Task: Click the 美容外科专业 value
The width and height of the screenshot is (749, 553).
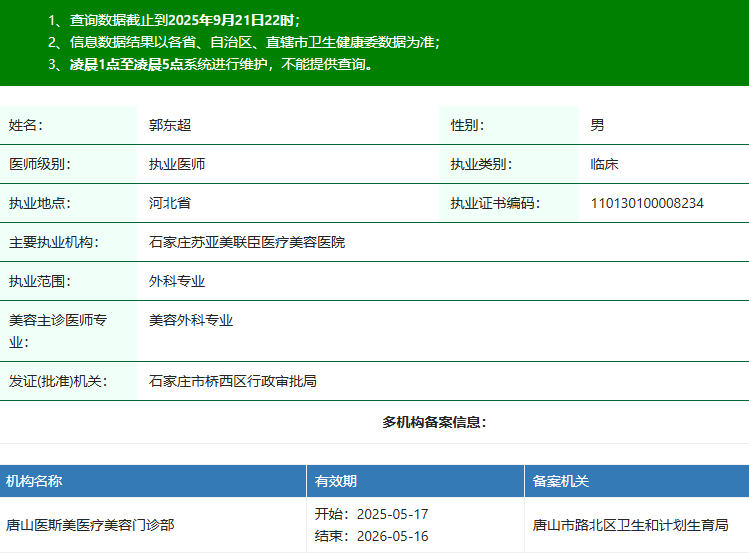Action: click(191, 320)
